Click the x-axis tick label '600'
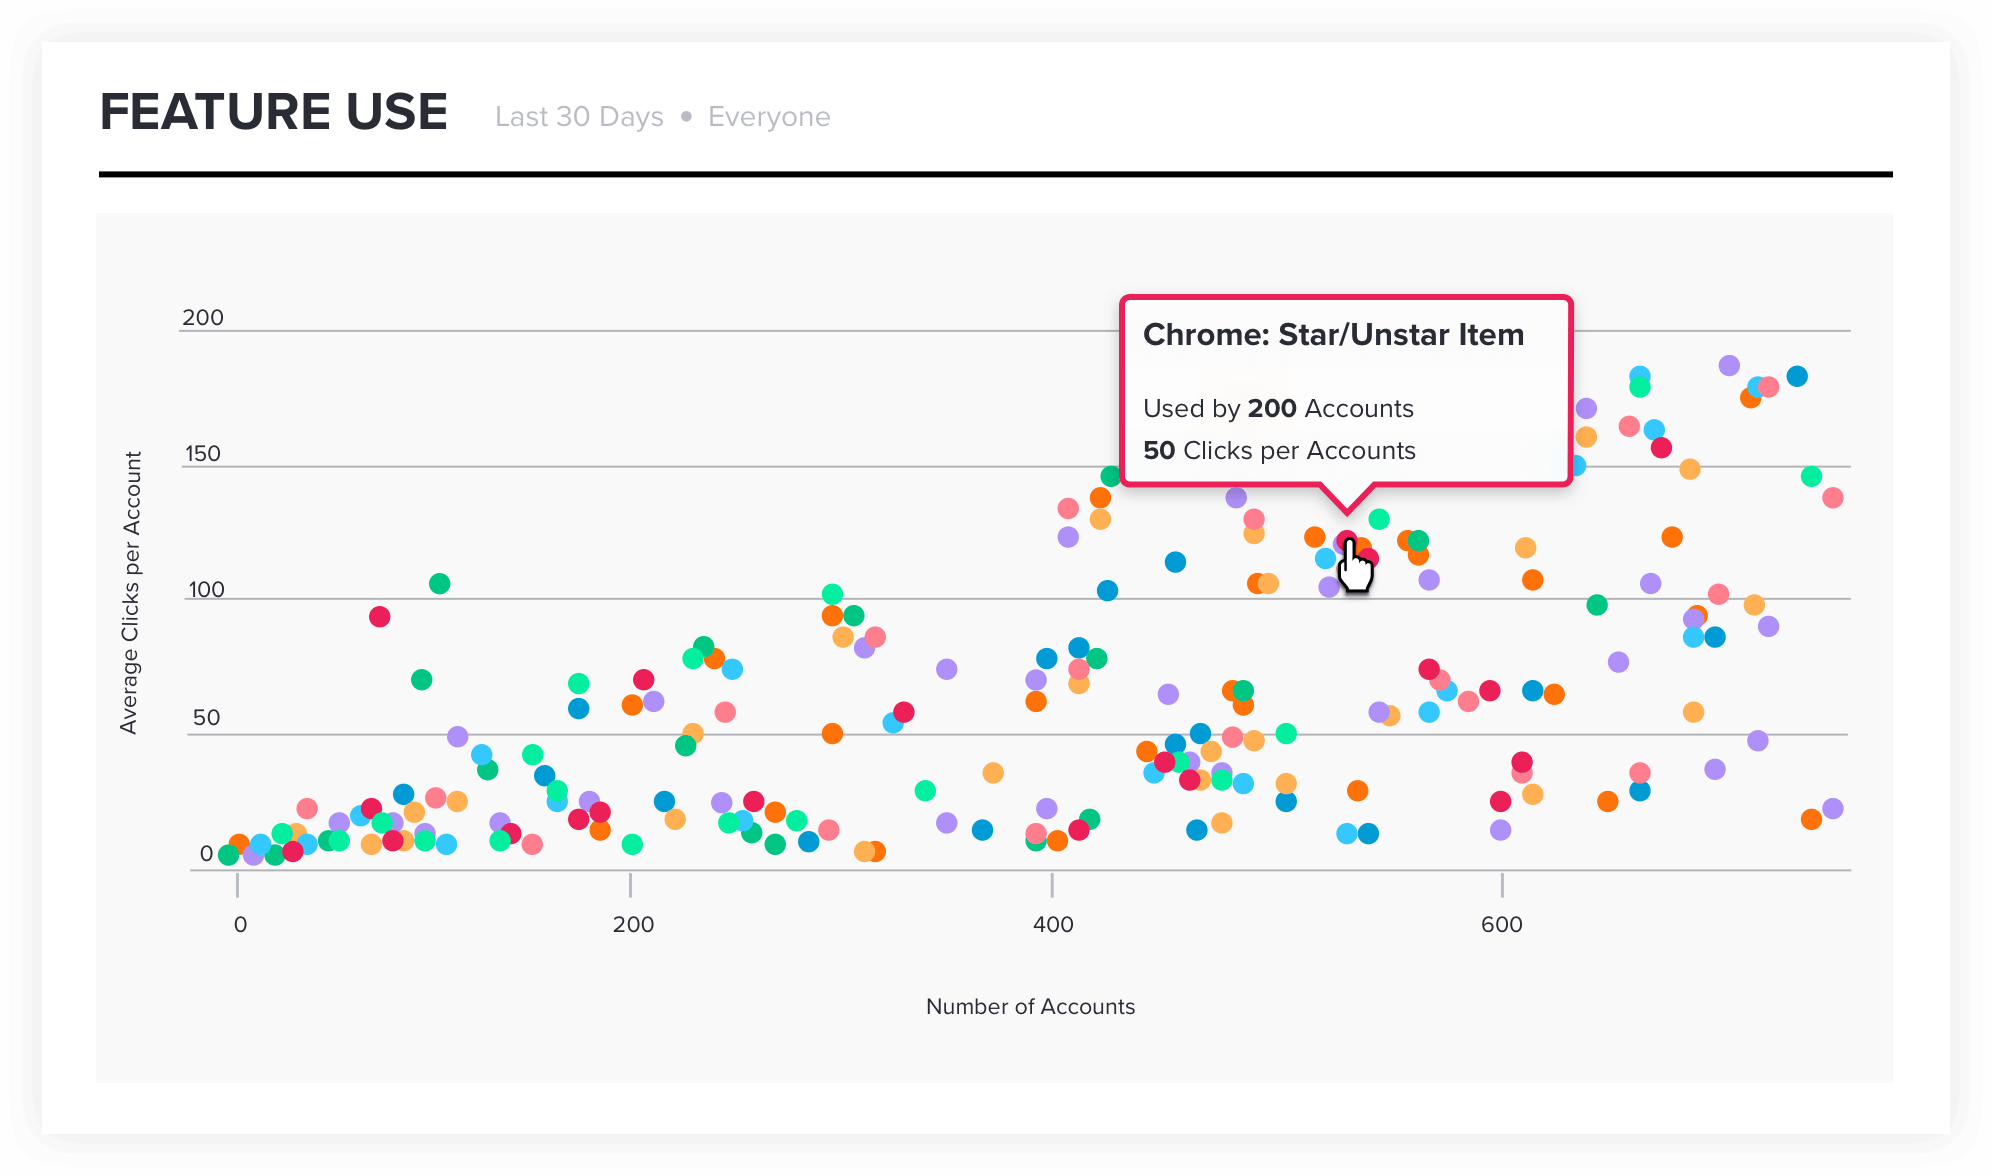1992x1176 pixels. (x=1501, y=924)
